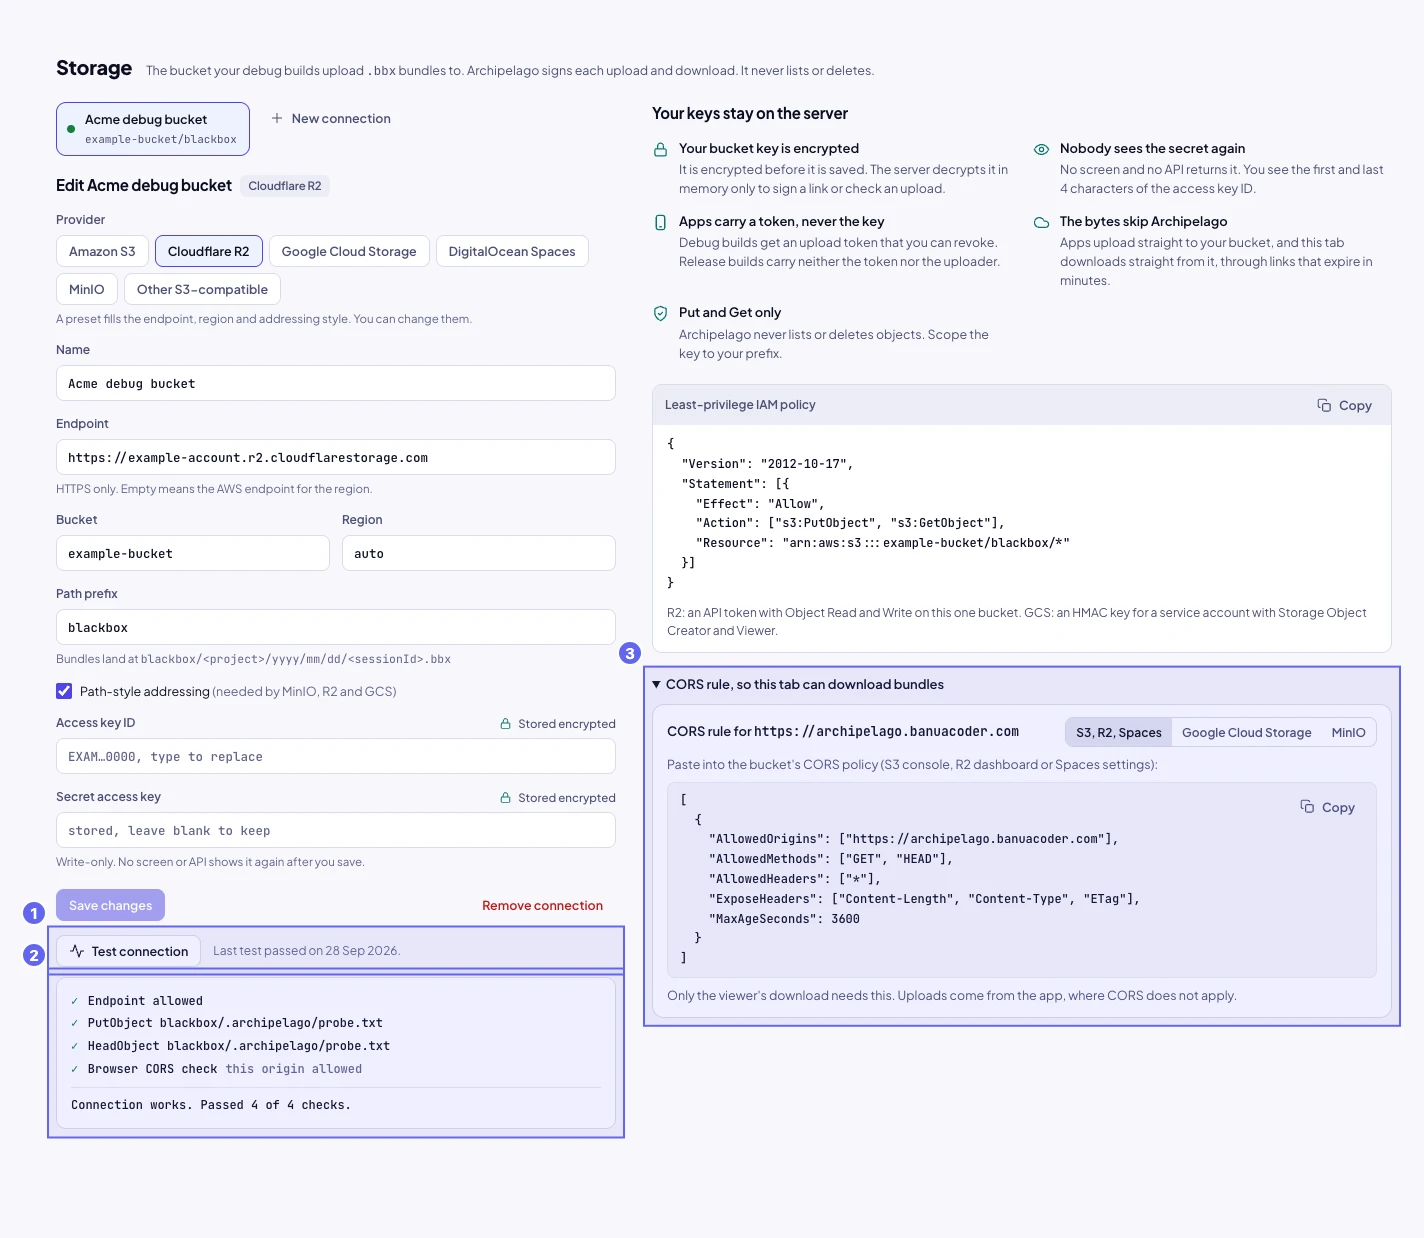Viewport: 1424px width, 1238px height.
Task: Select the Cloudflare R2 provider preset
Action: [x=209, y=251]
